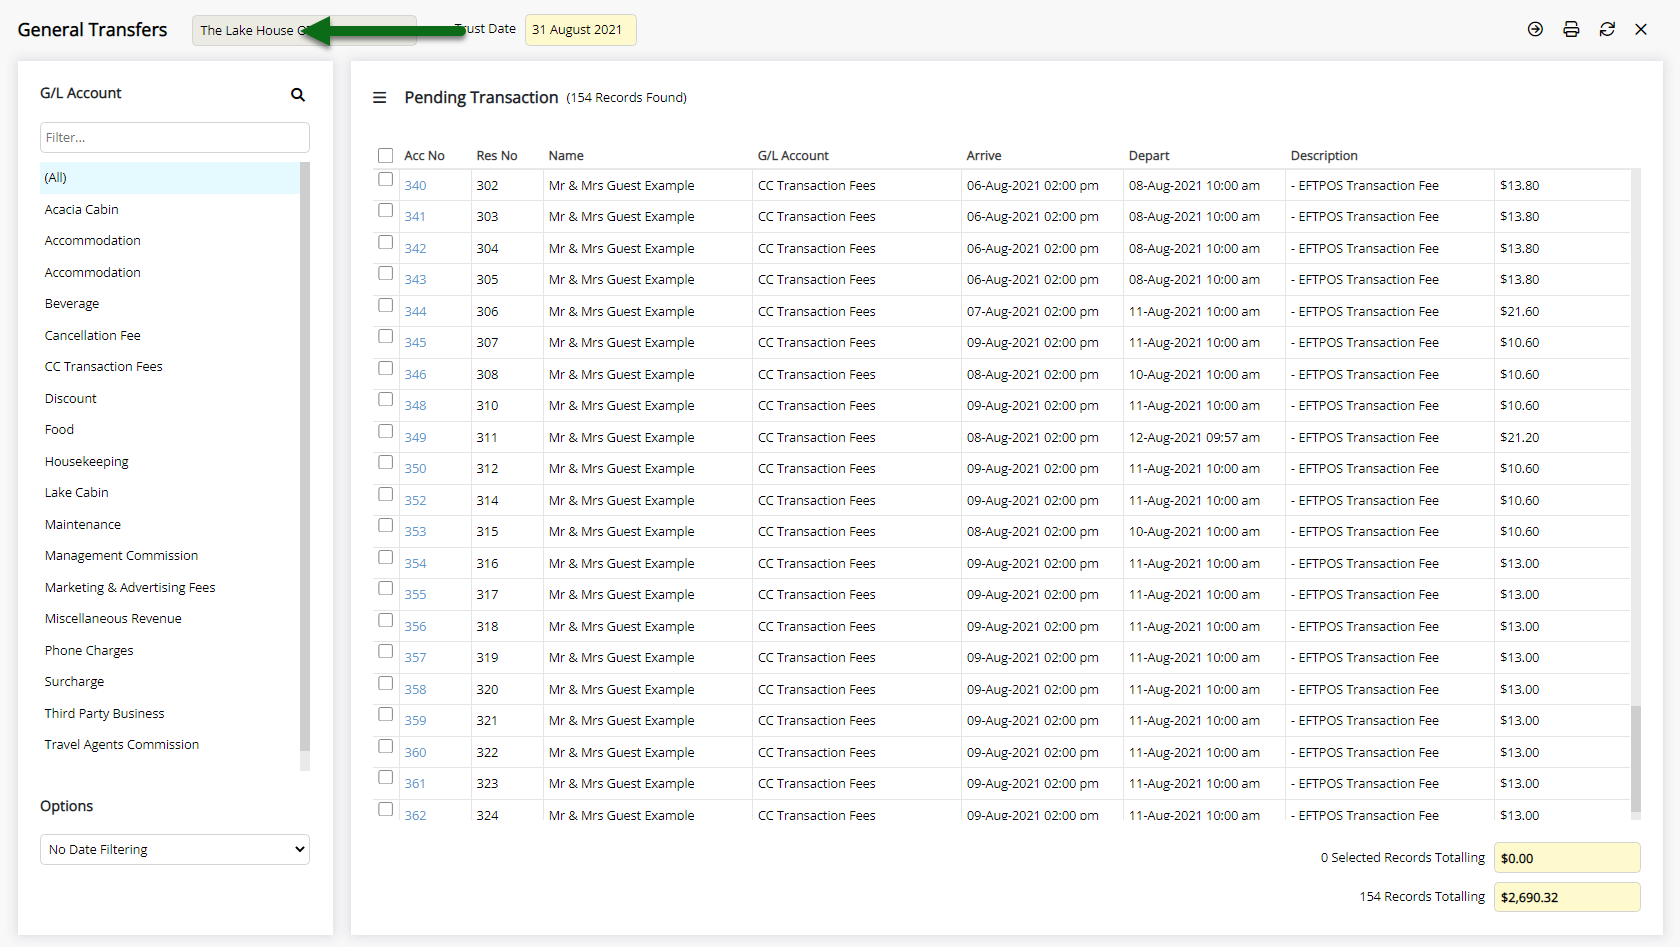Sort by the Description column header
Image resolution: width=1680 pixels, height=947 pixels.
click(1324, 156)
